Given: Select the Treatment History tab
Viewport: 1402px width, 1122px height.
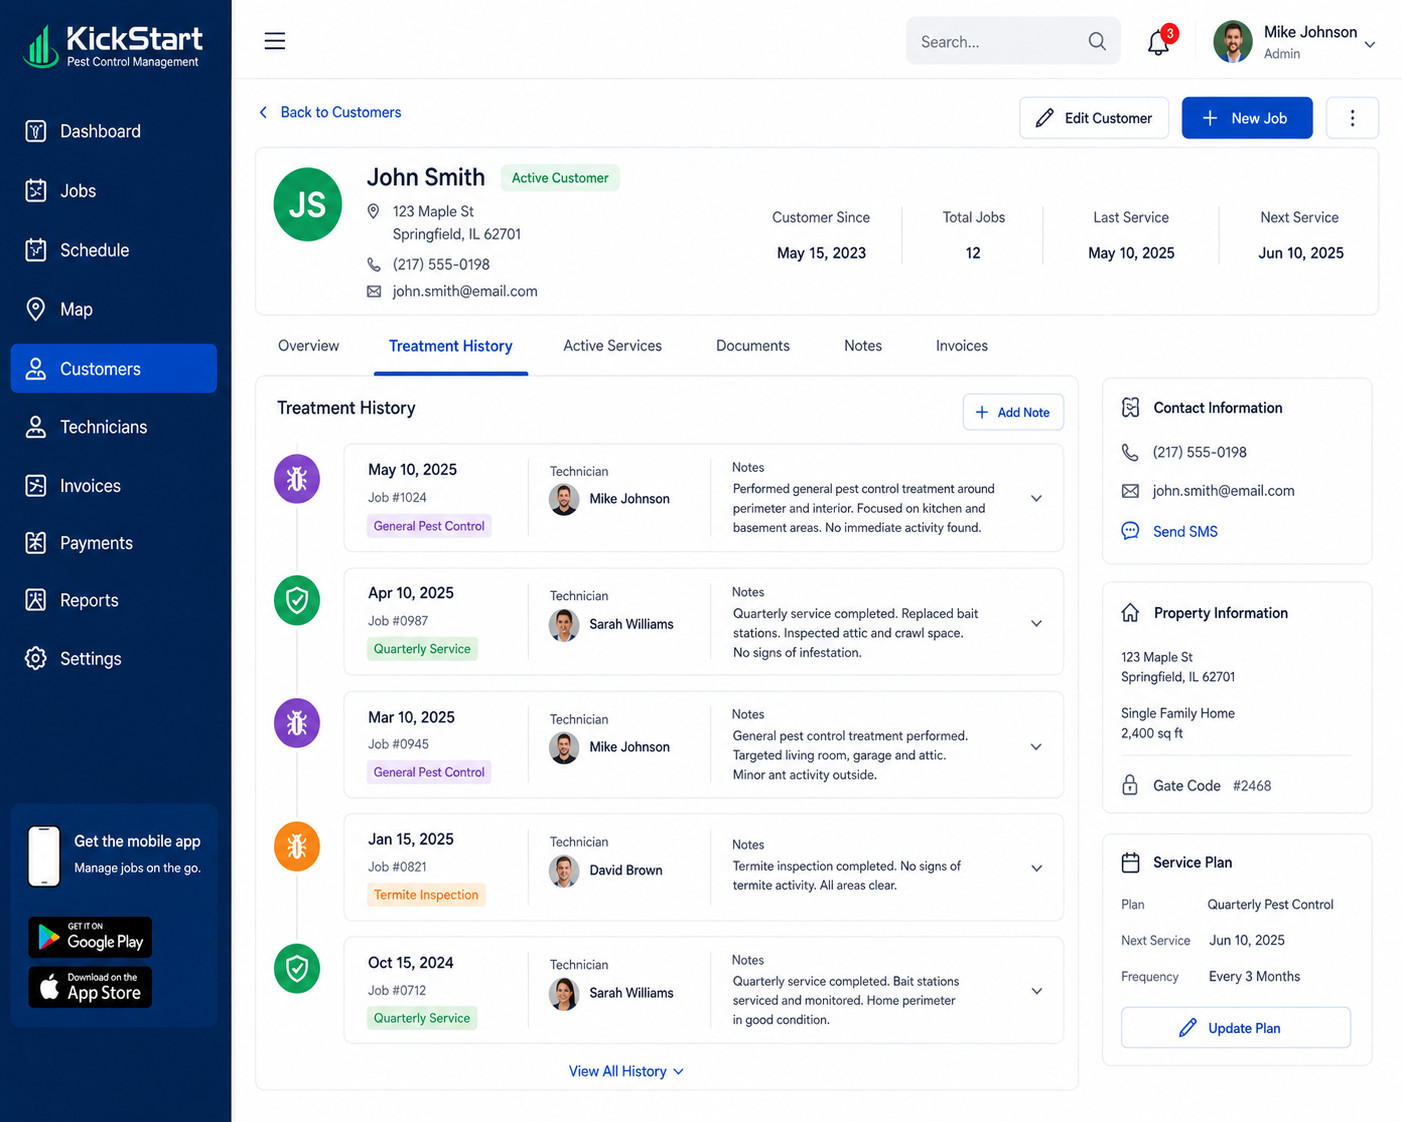Looking at the screenshot, I should click(x=451, y=346).
